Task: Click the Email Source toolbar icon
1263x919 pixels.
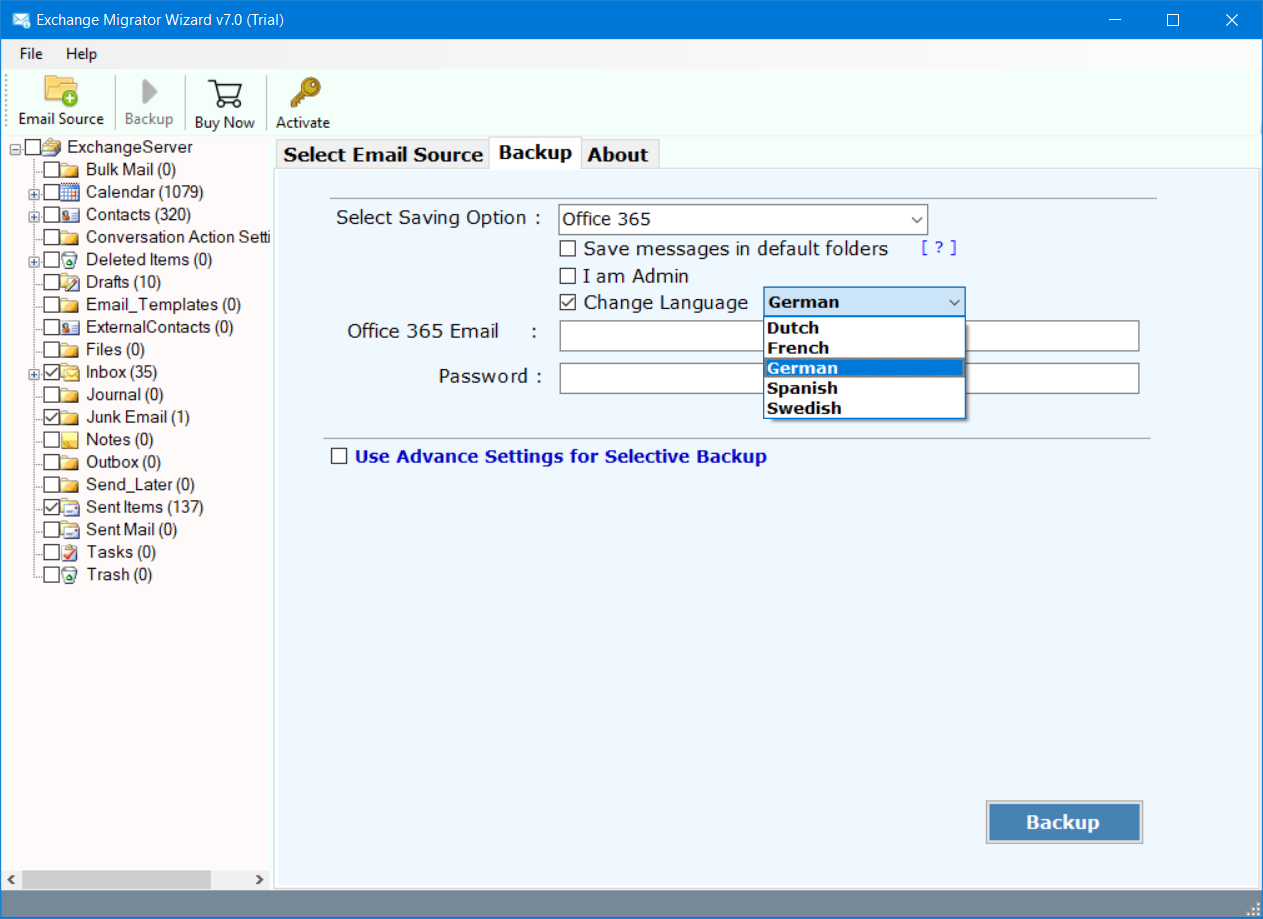Action: pyautogui.click(x=61, y=92)
